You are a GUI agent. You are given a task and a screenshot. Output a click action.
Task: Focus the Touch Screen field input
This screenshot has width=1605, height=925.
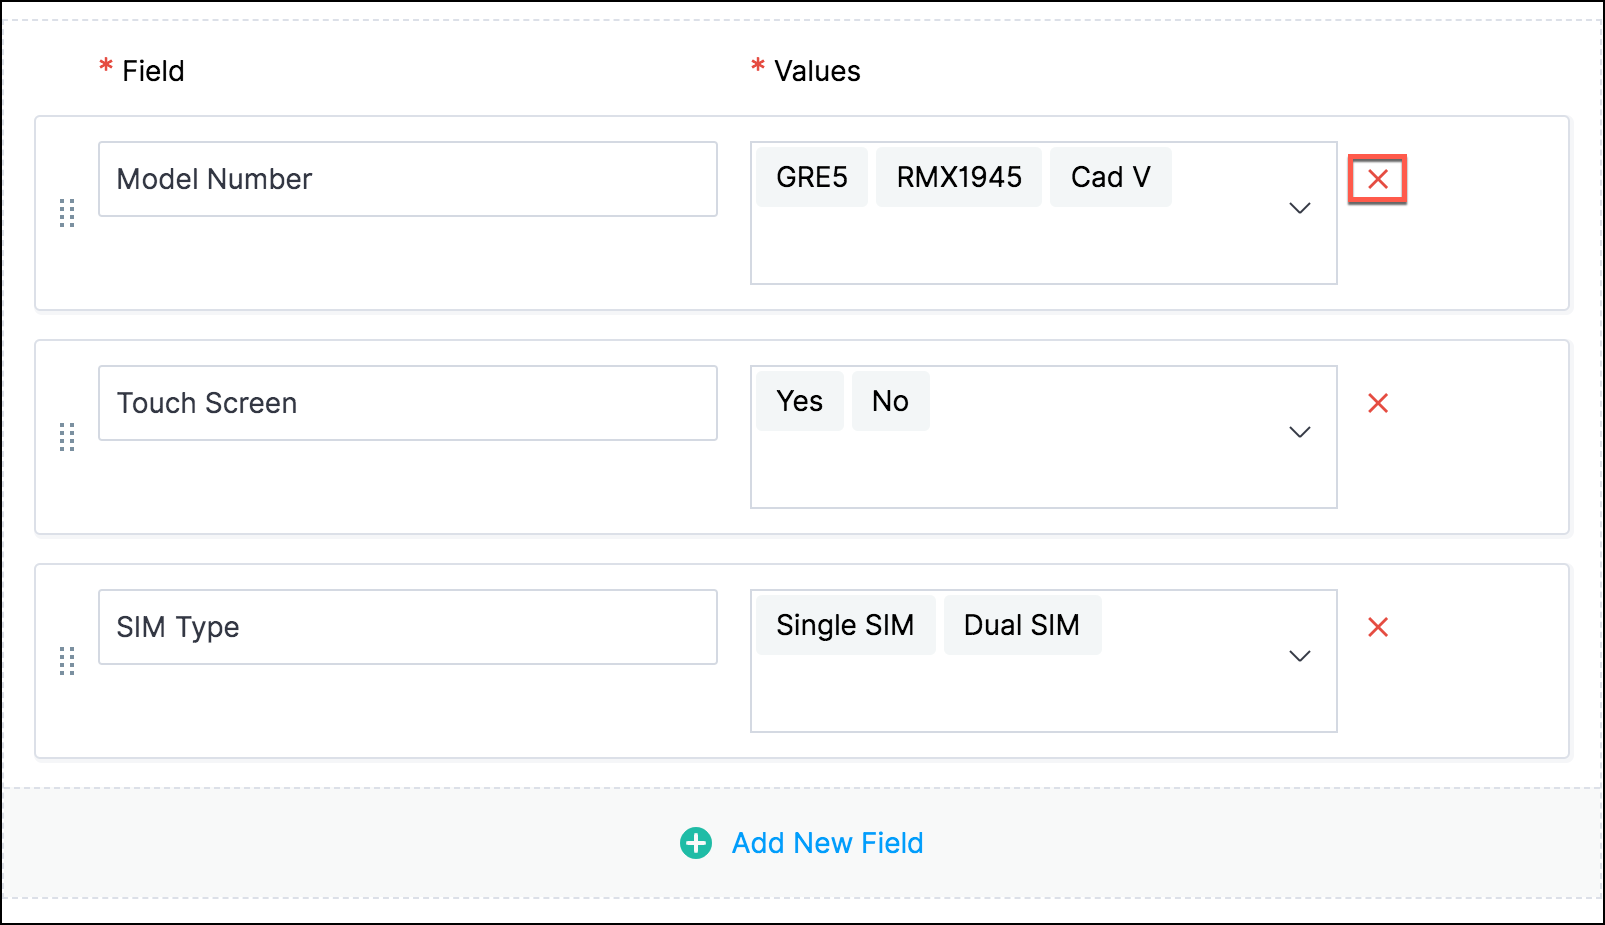(407, 403)
